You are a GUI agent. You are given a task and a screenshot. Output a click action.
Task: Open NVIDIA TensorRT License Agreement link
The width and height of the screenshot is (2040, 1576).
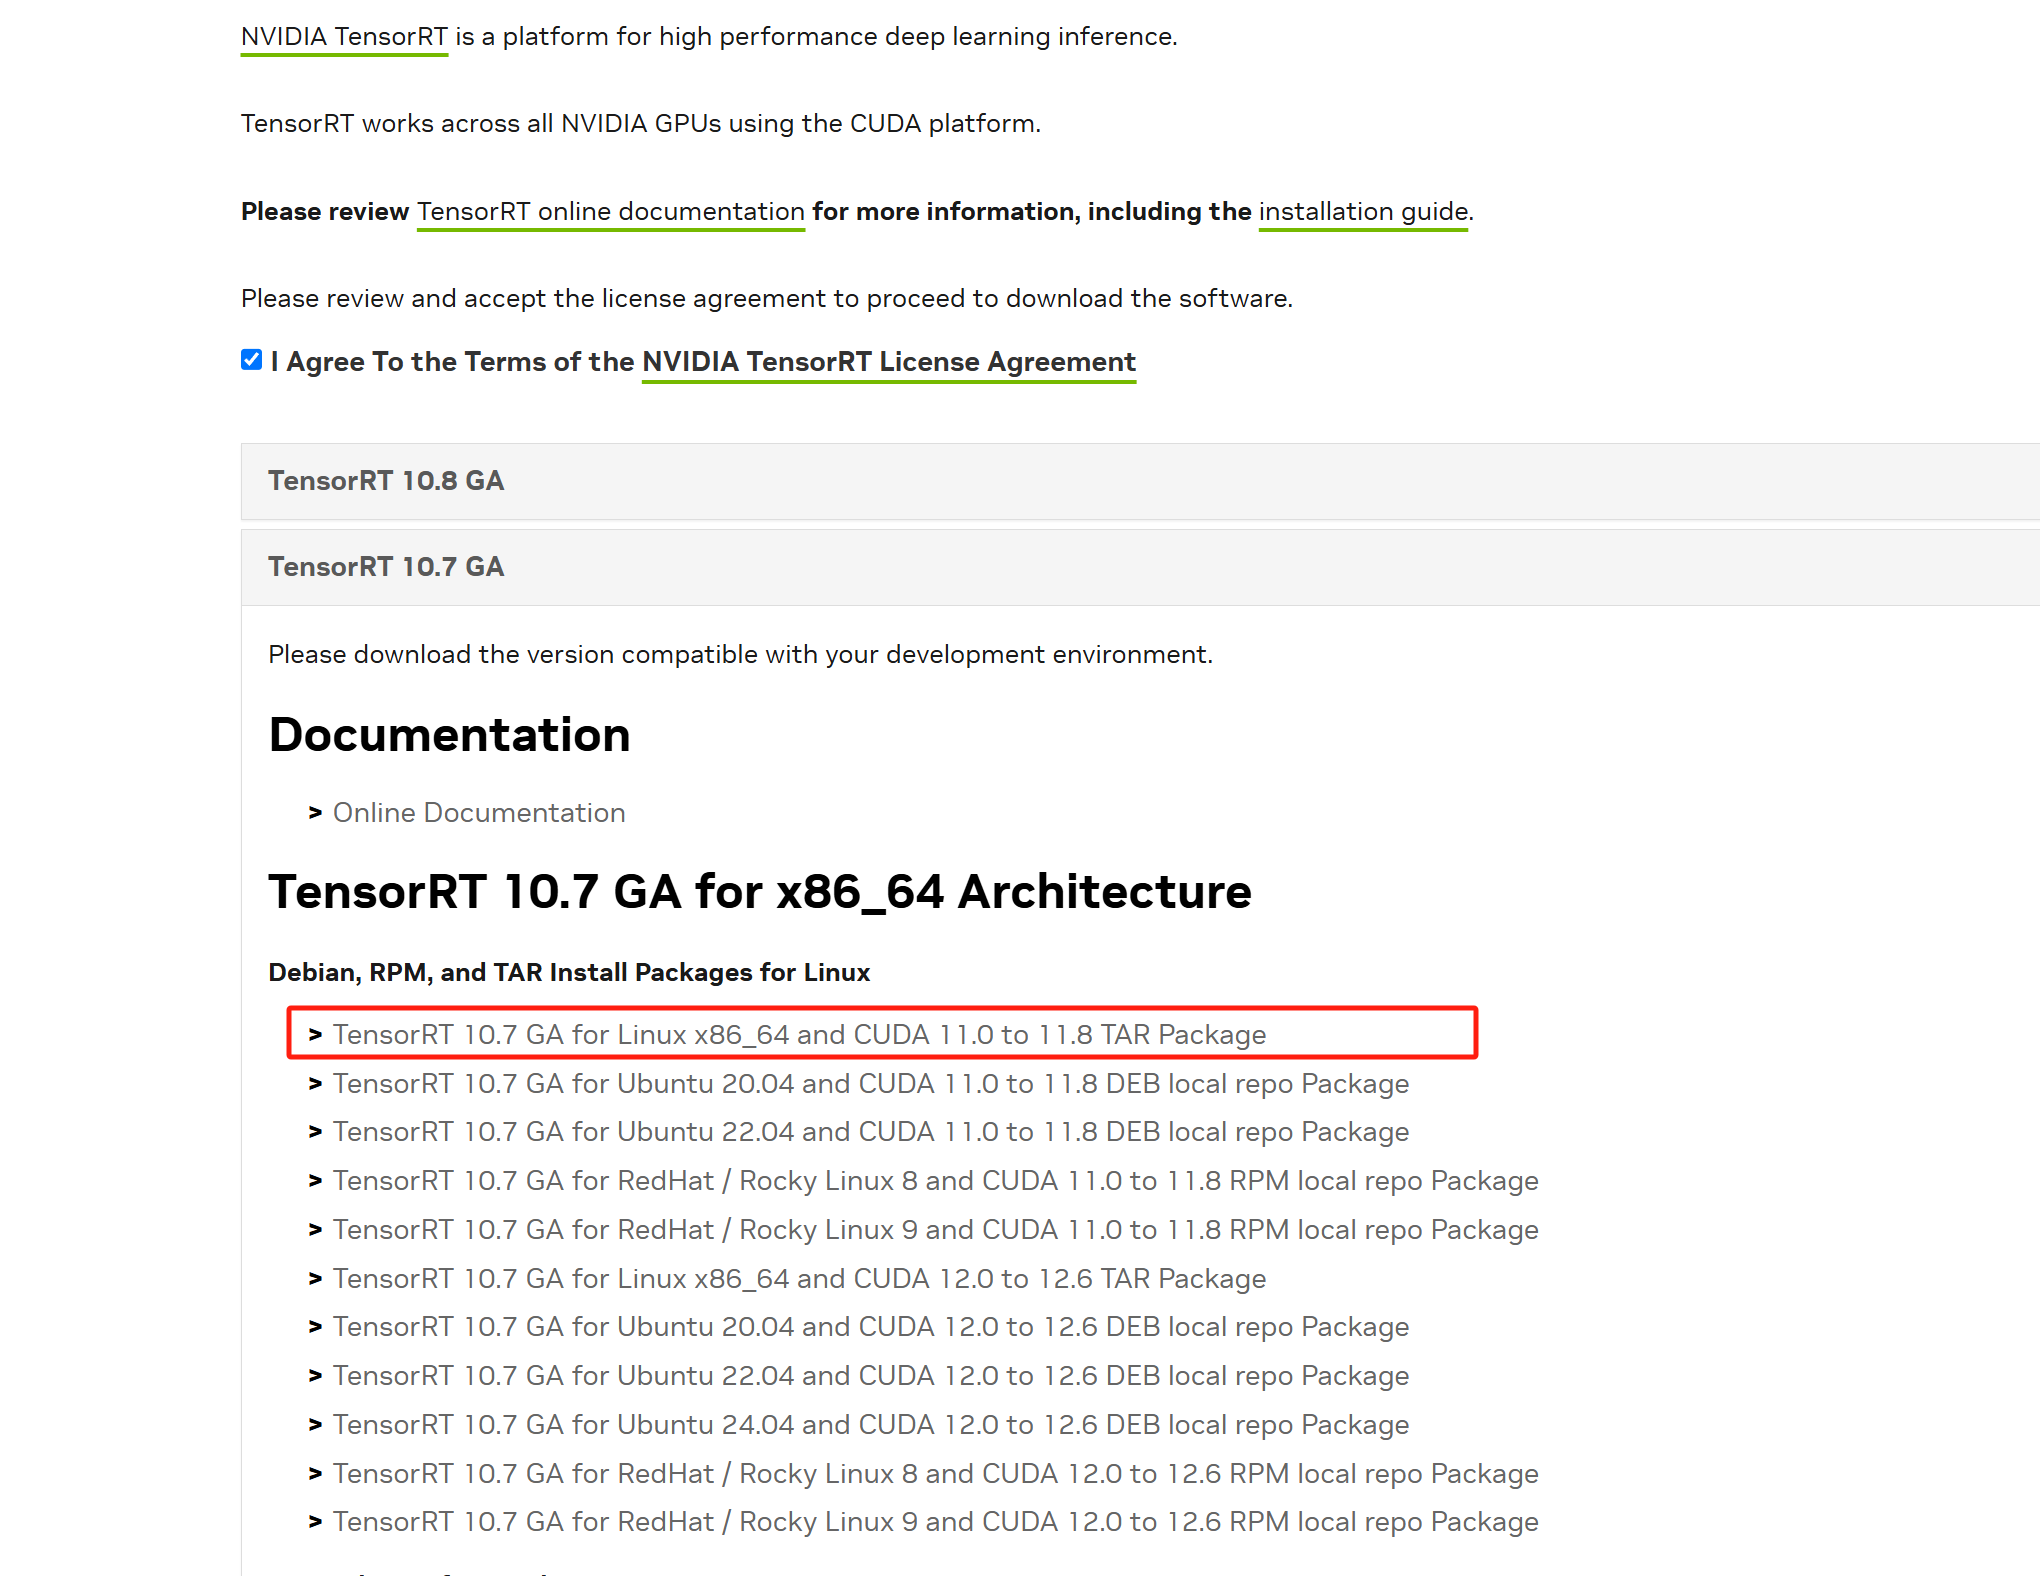(x=888, y=362)
